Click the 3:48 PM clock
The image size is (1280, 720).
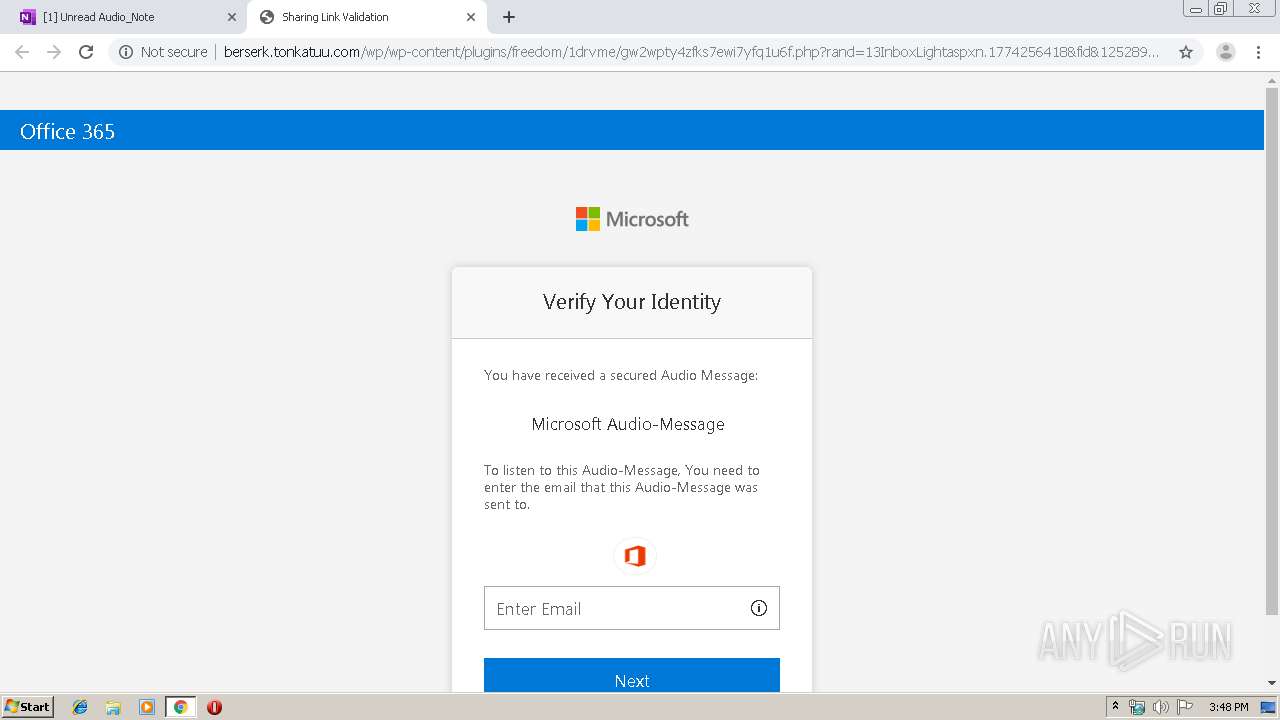click(1228, 707)
